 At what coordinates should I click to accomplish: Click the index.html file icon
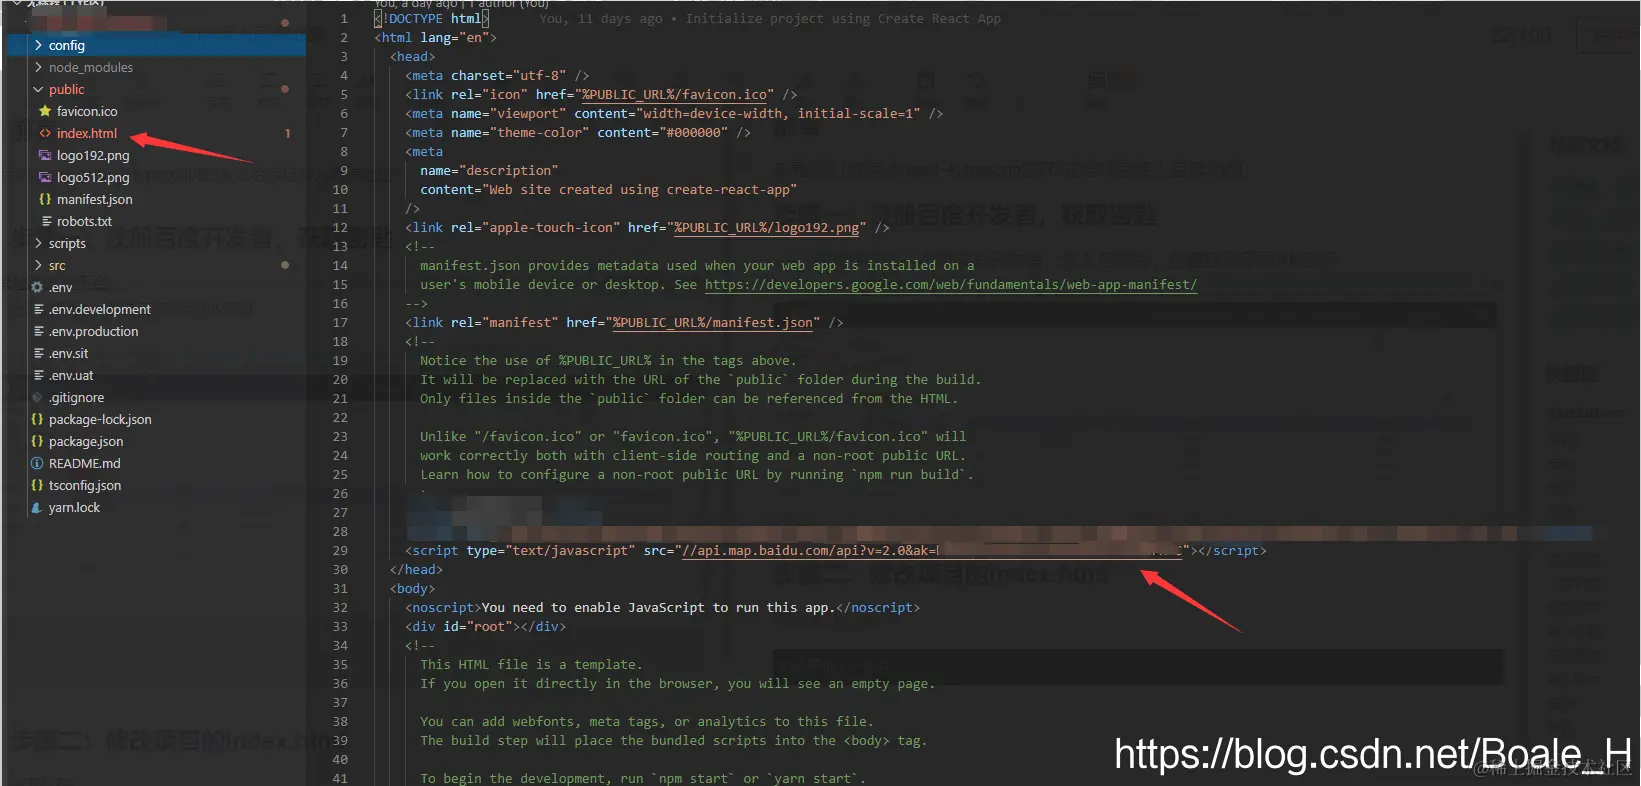tap(45, 133)
